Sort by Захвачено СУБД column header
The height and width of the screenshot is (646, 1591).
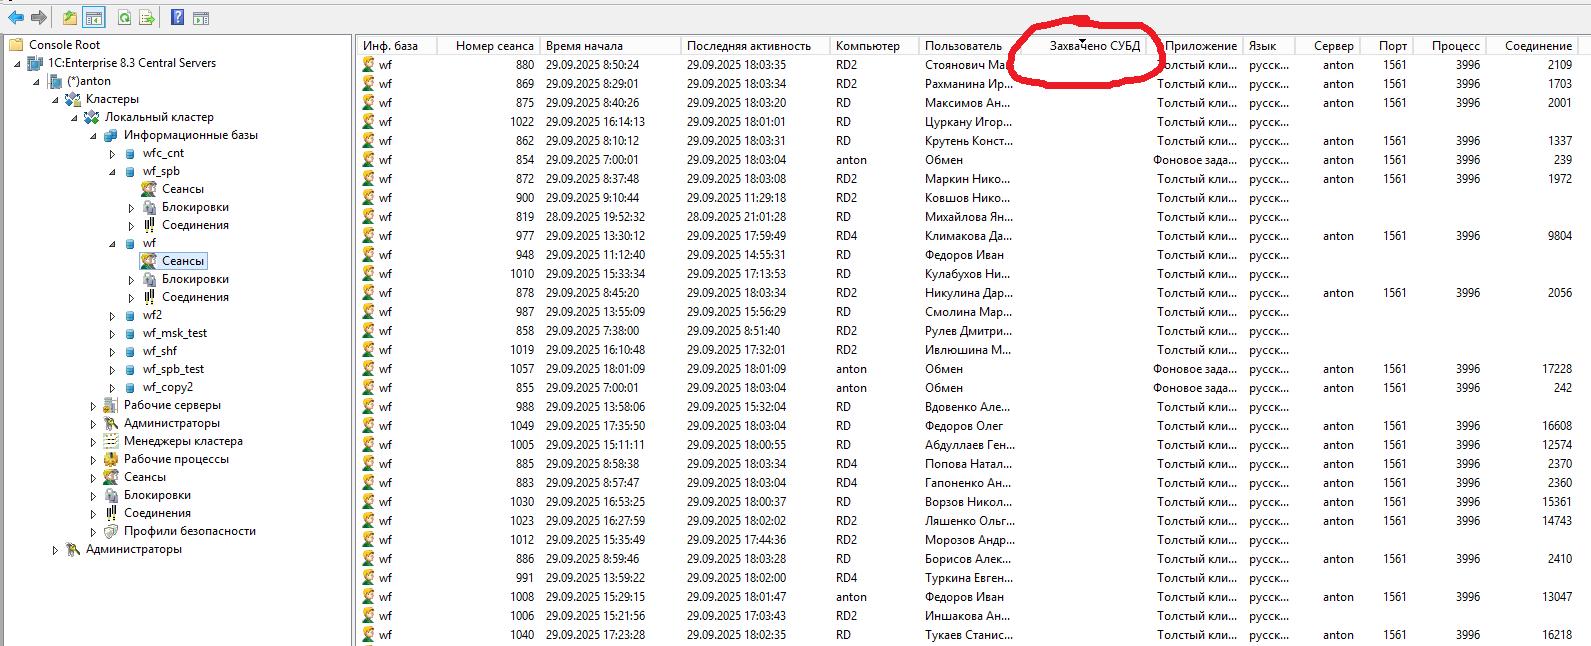pyautogui.click(x=1094, y=46)
